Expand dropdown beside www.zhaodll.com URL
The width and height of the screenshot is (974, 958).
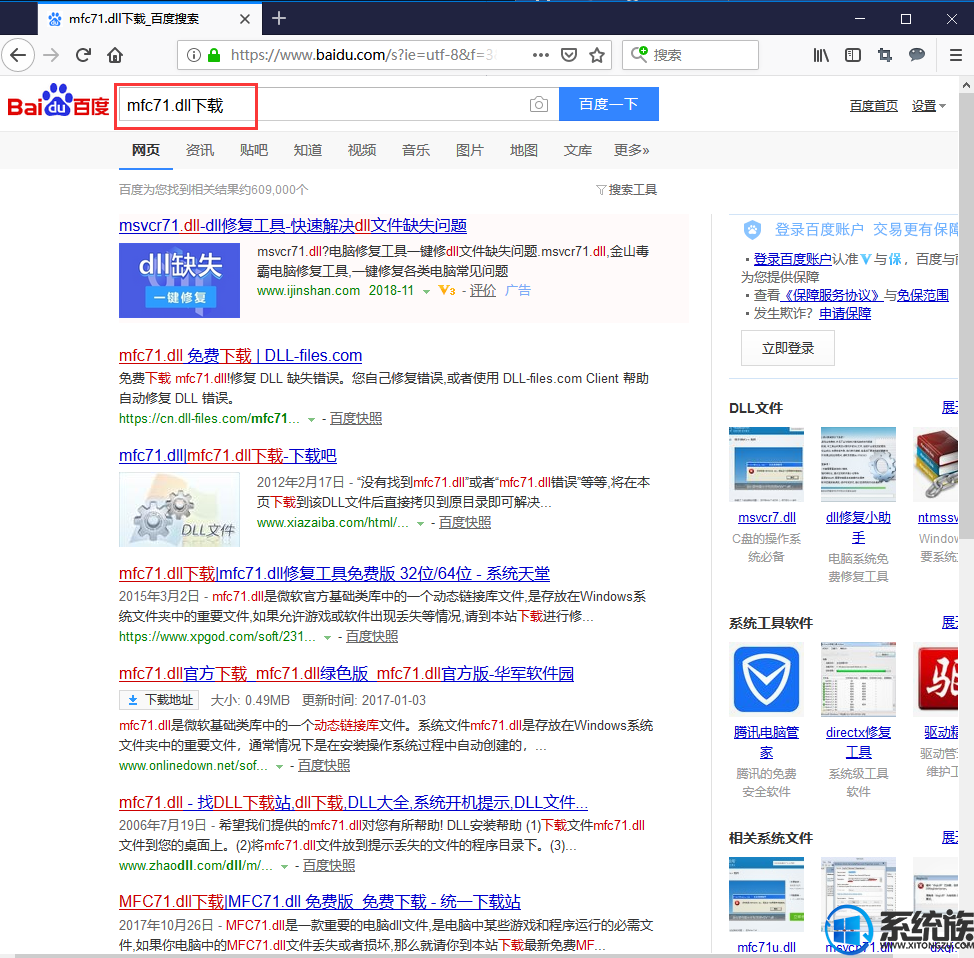[x=284, y=866]
